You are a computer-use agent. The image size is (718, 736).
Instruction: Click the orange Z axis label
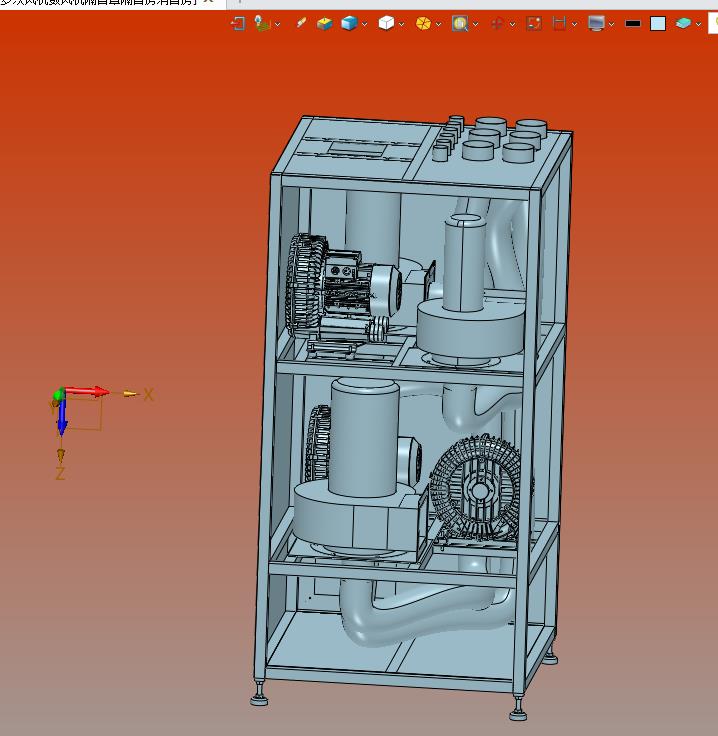pyautogui.click(x=60, y=474)
